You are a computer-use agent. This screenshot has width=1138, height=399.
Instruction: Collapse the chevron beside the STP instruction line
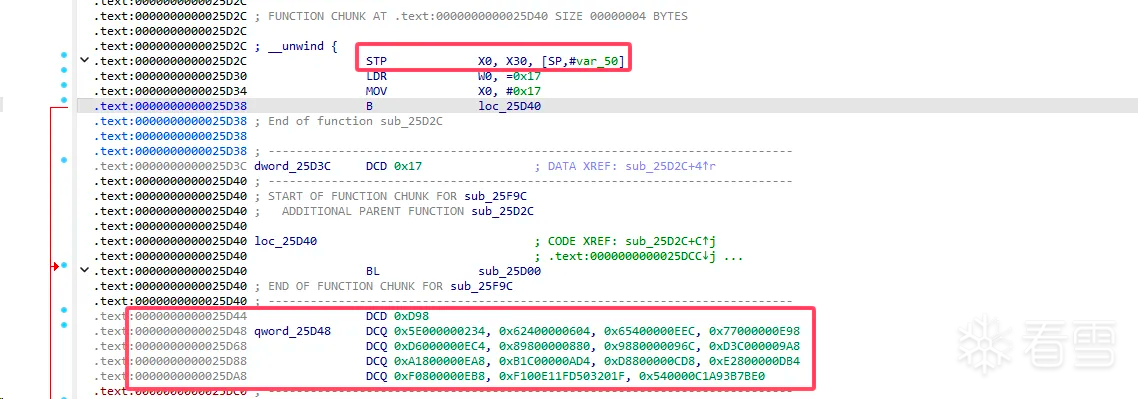click(x=84, y=60)
